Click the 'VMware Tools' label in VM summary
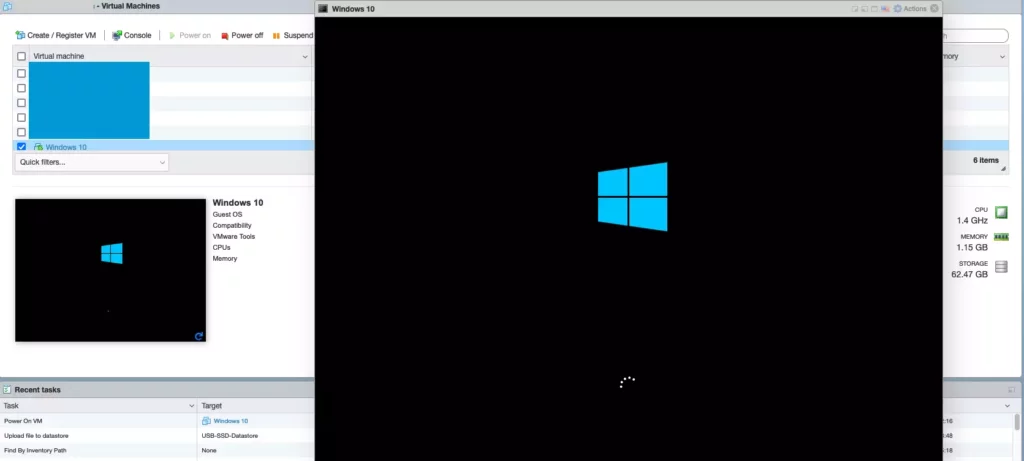Viewport: 1024px width, 461px height. tap(234, 236)
